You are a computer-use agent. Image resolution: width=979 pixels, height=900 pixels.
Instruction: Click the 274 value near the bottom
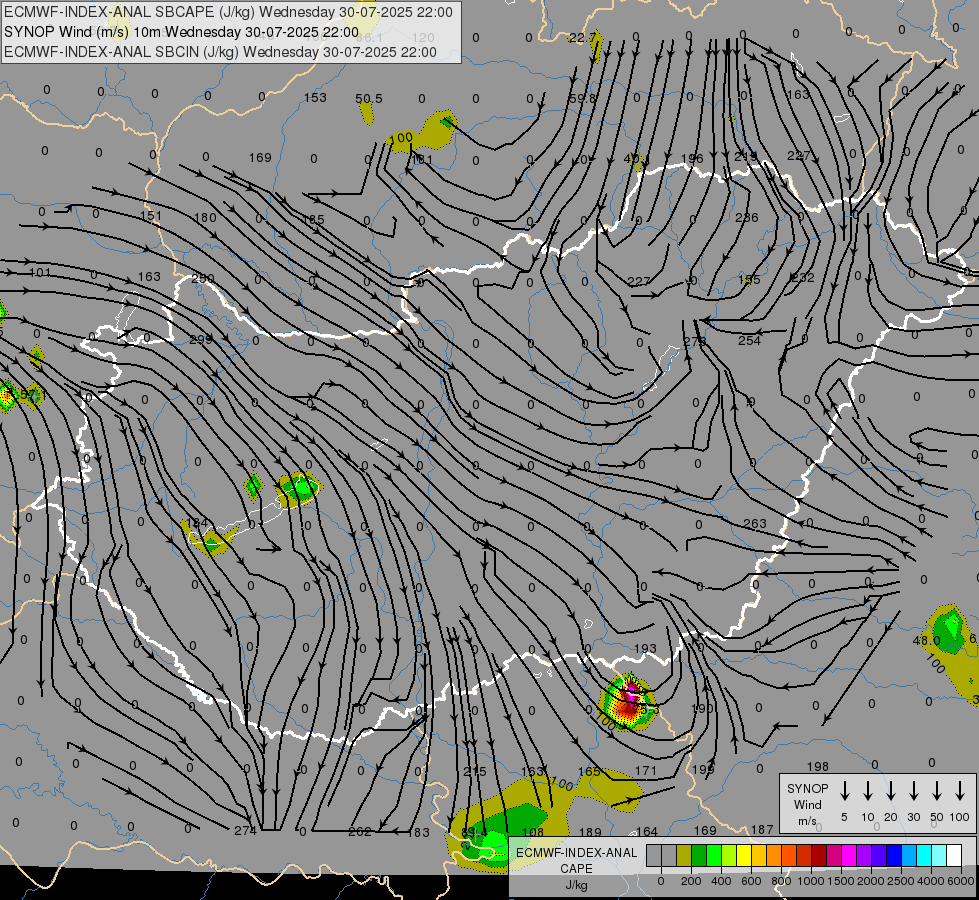245,830
